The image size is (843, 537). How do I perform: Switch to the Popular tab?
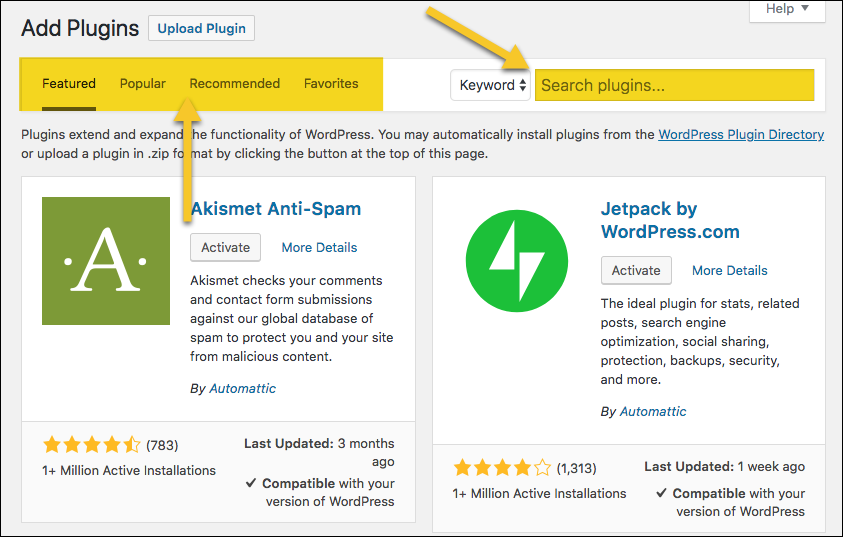point(142,83)
